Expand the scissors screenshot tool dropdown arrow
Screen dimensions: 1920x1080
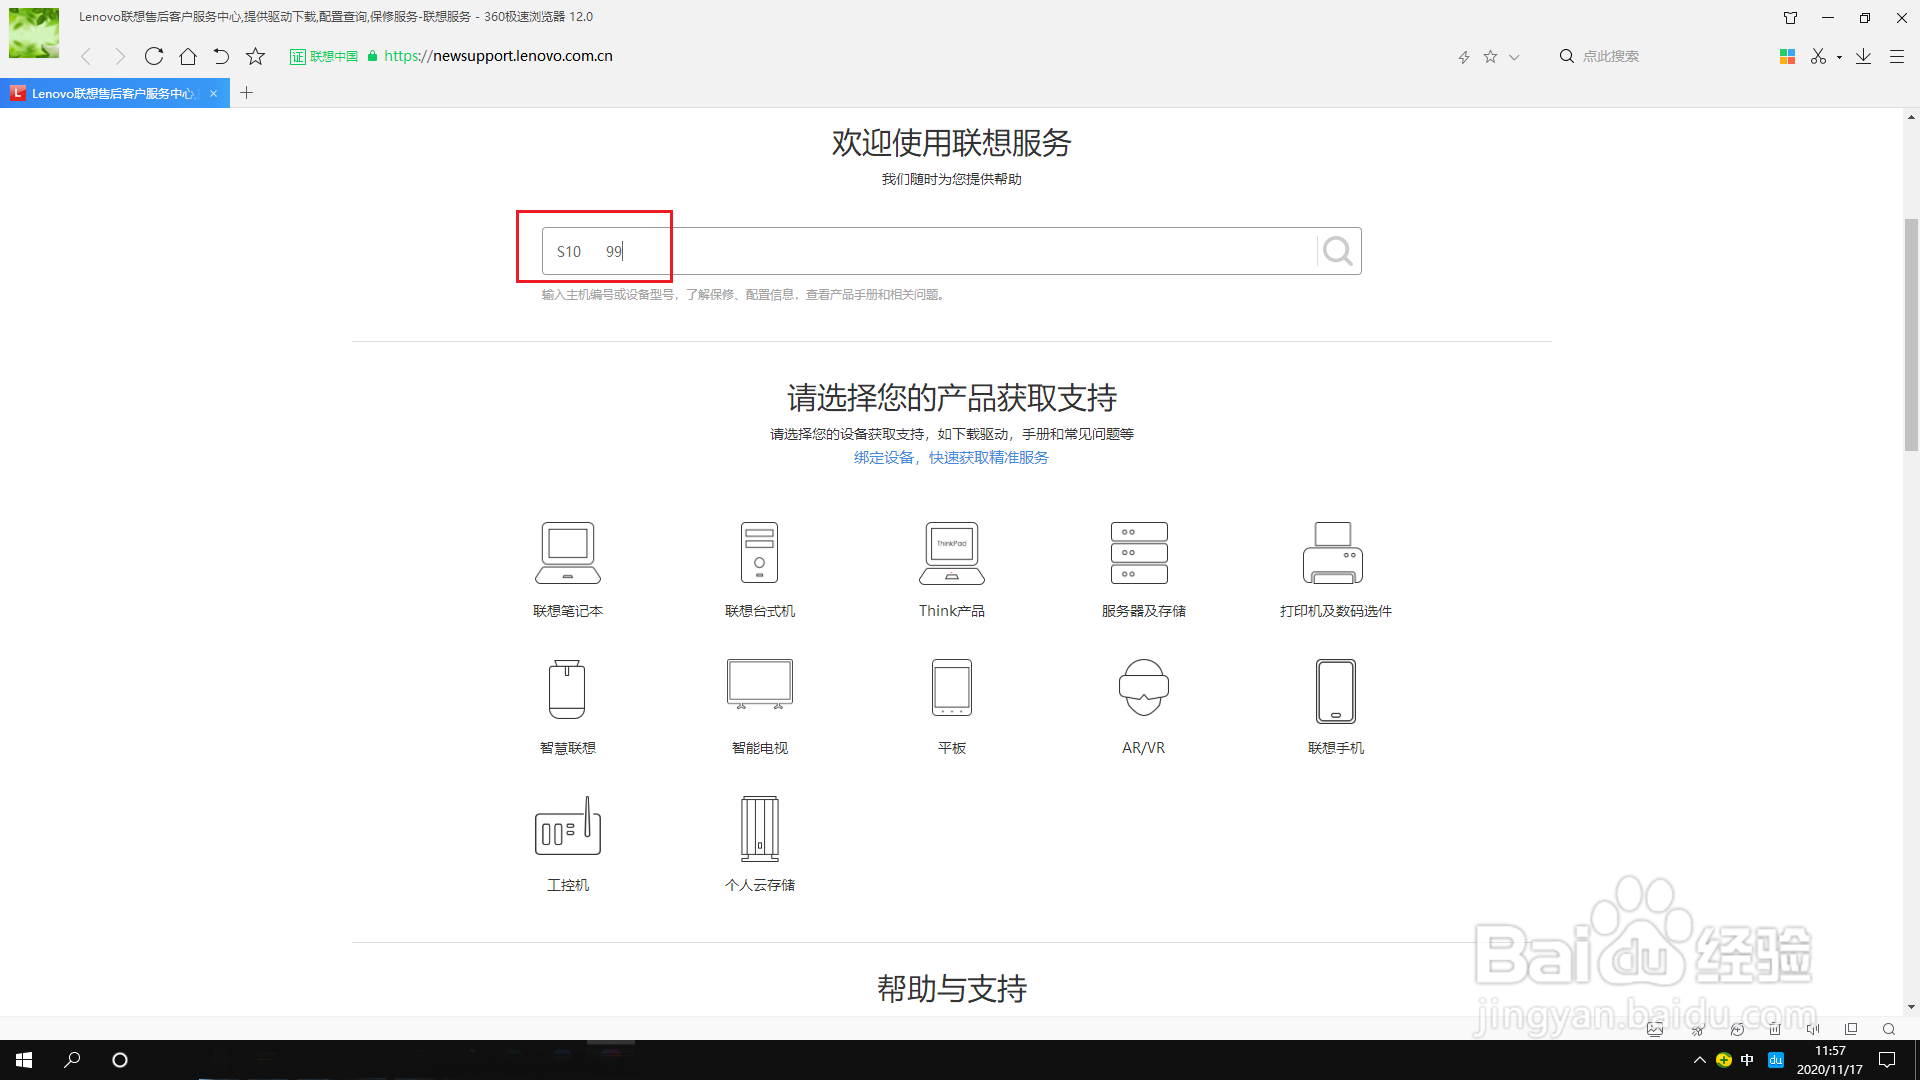point(1839,57)
